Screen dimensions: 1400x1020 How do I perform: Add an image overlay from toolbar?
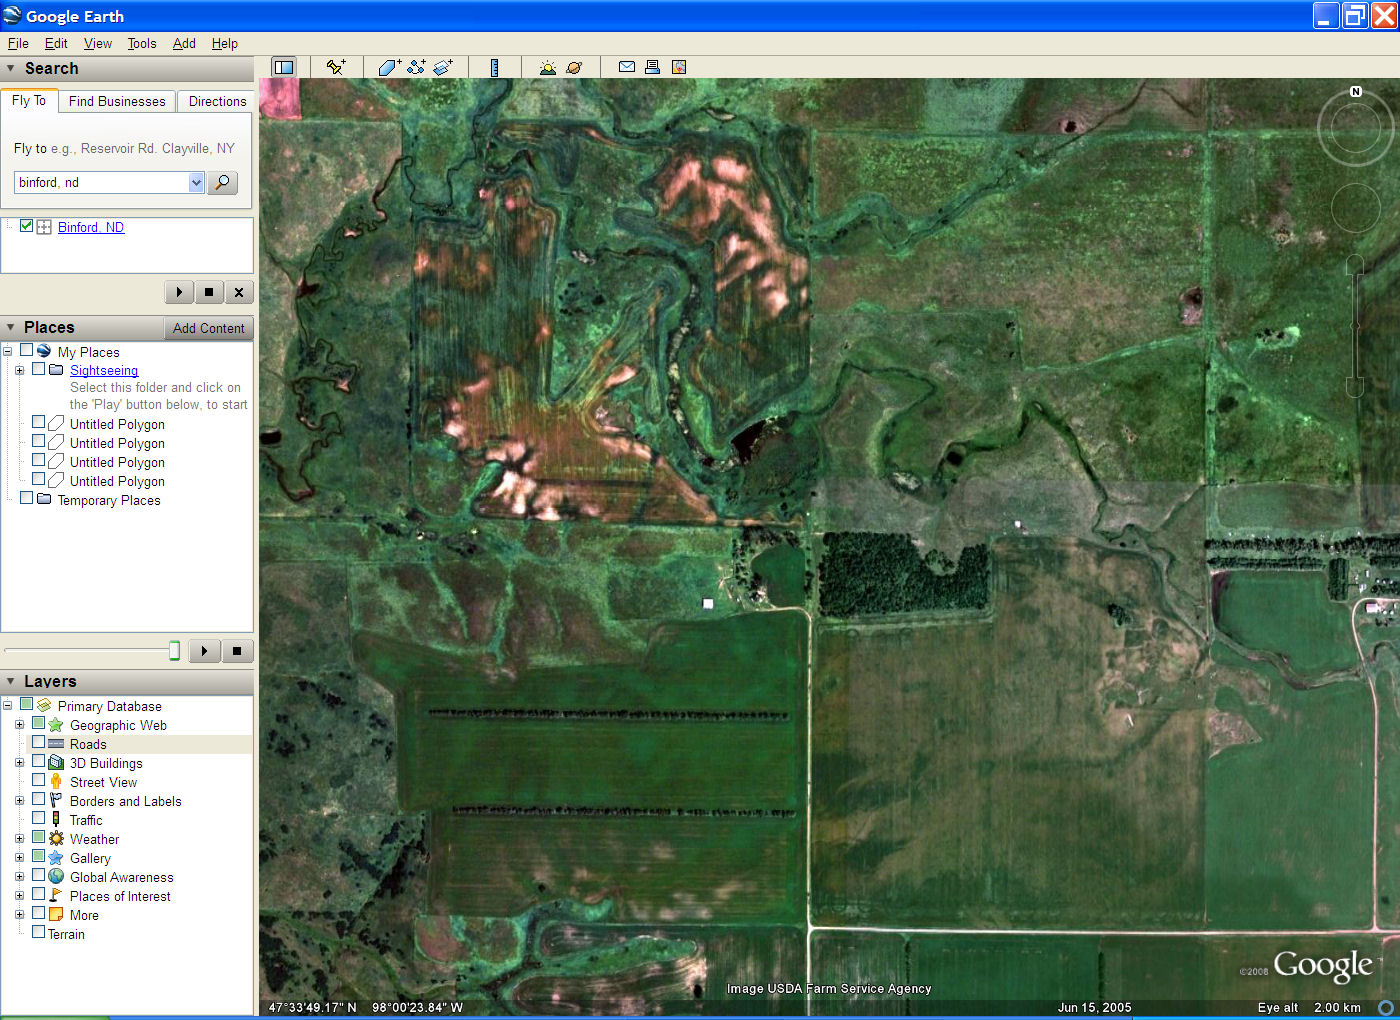click(x=443, y=67)
